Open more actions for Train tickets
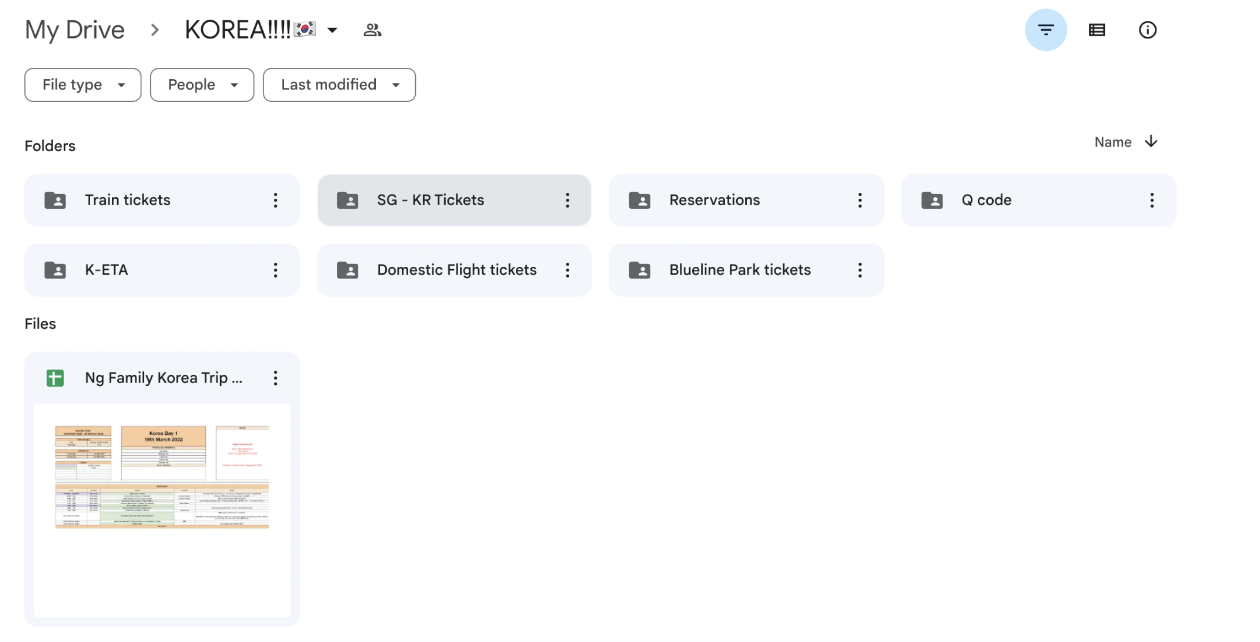This screenshot has width=1260, height=642. coord(275,200)
